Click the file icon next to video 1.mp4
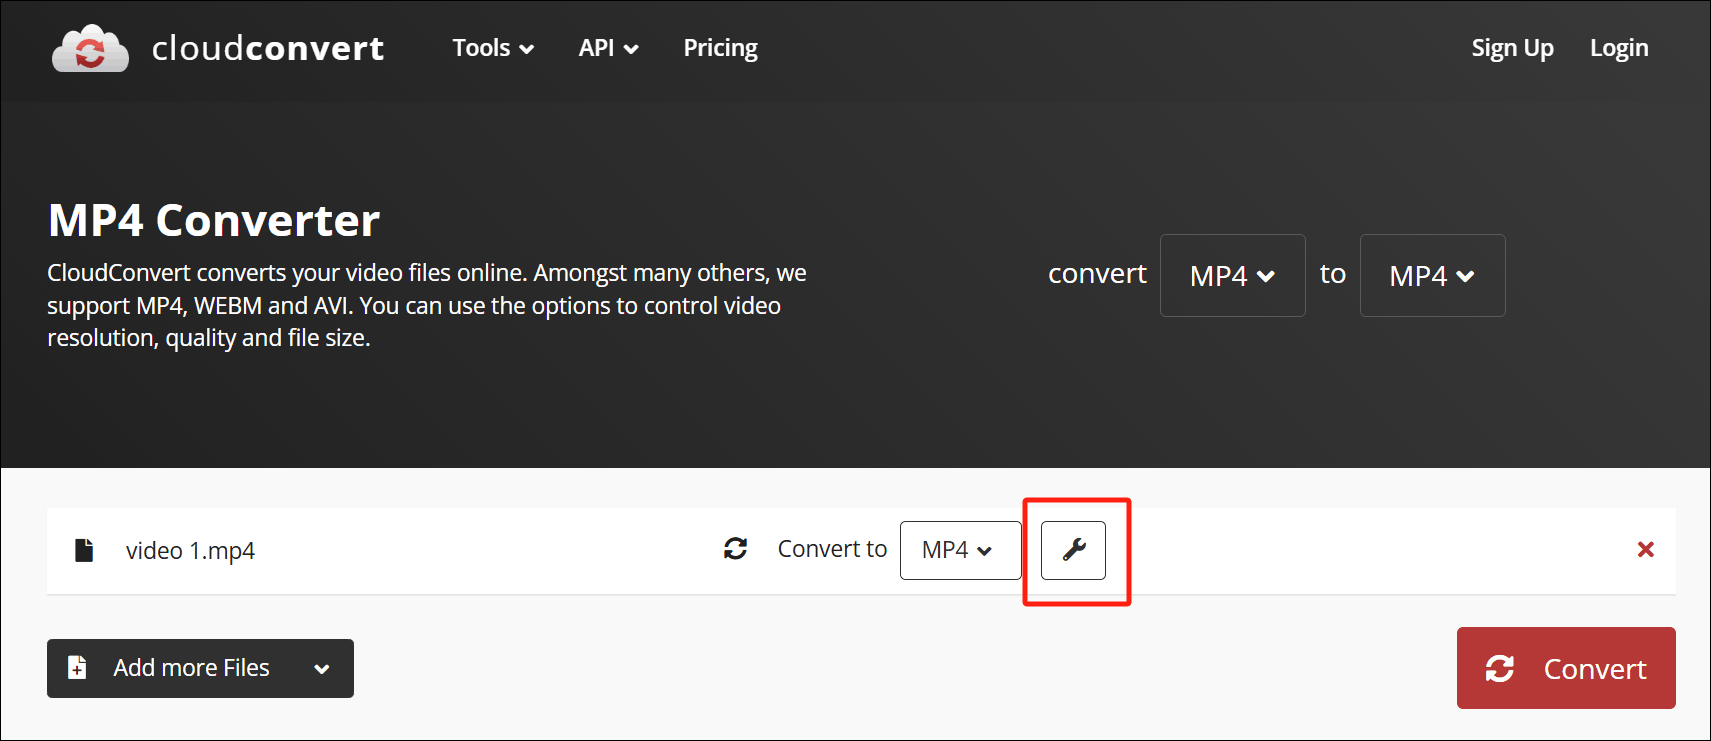The image size is (1711, 741). pyautogui.click(x=84, y=550)
